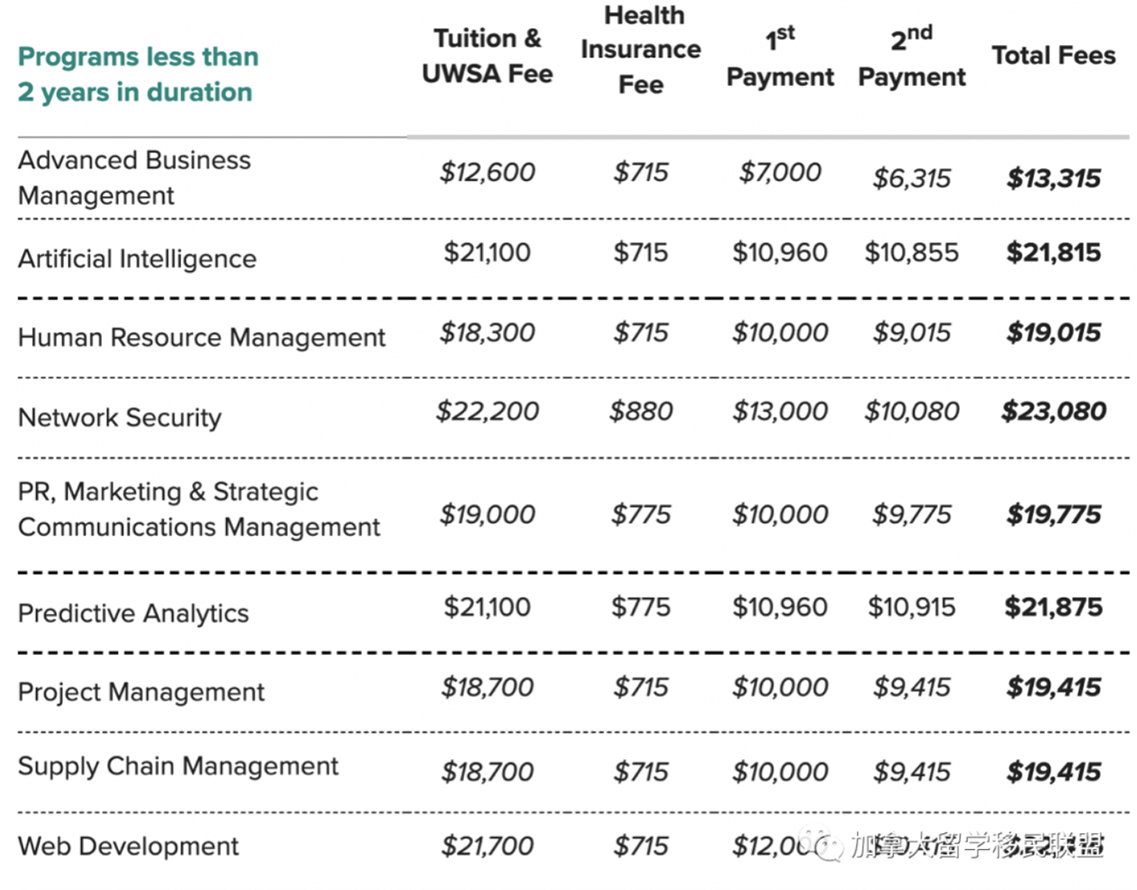Select the Human Resource Management program name
1137x890 pixels.
pyautogui.click(x=201, y=337)
